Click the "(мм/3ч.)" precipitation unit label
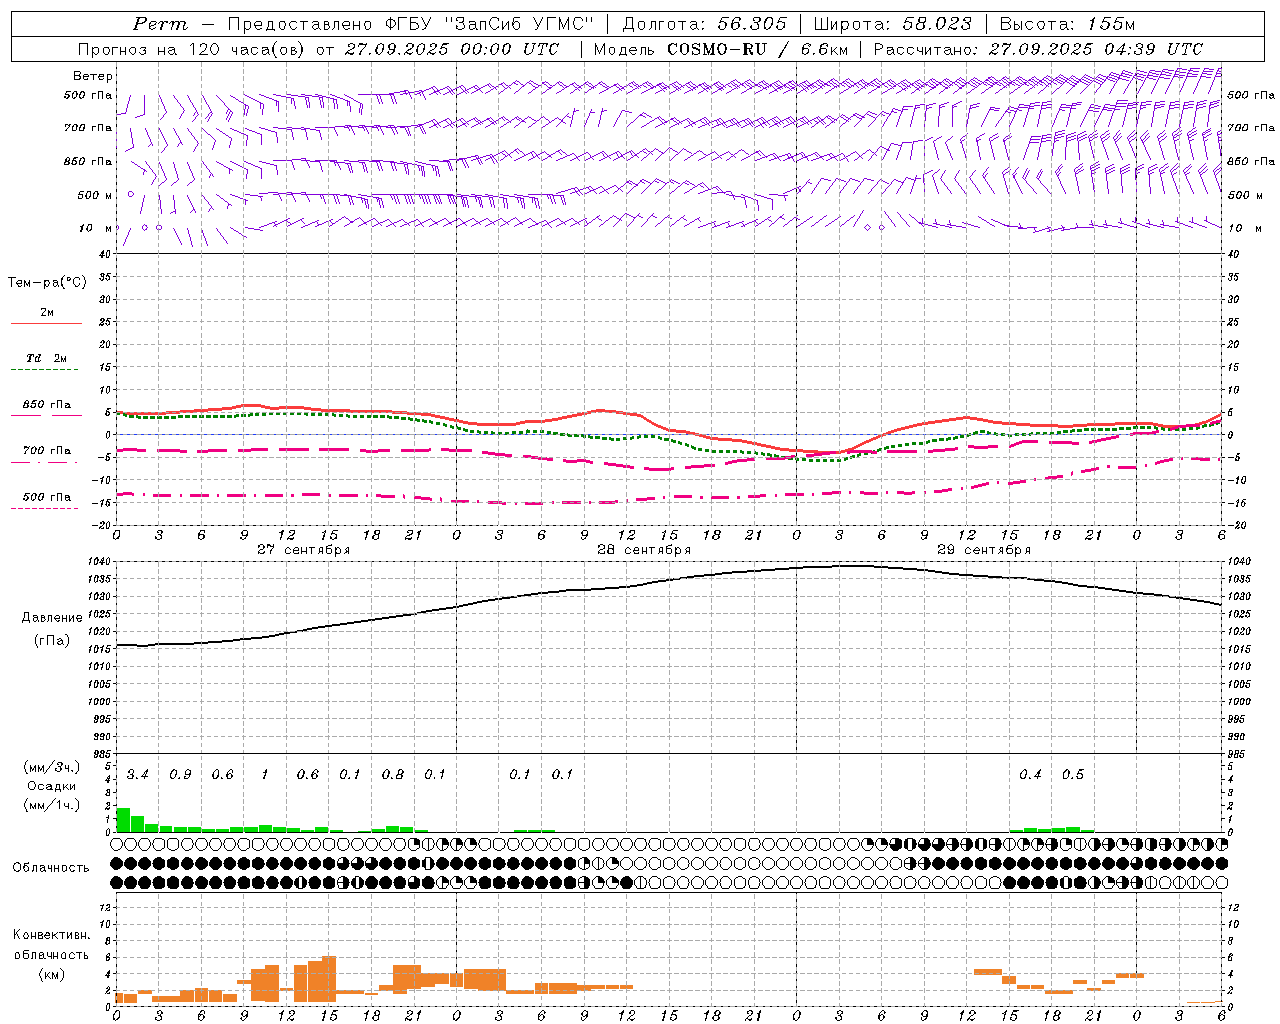 [52, 767]
